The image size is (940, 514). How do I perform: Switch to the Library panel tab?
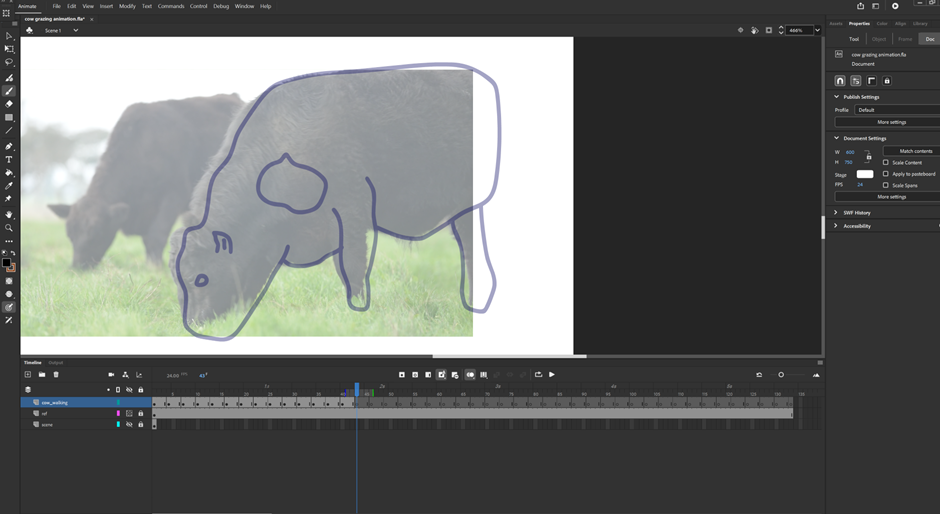(x=919, y=23)
